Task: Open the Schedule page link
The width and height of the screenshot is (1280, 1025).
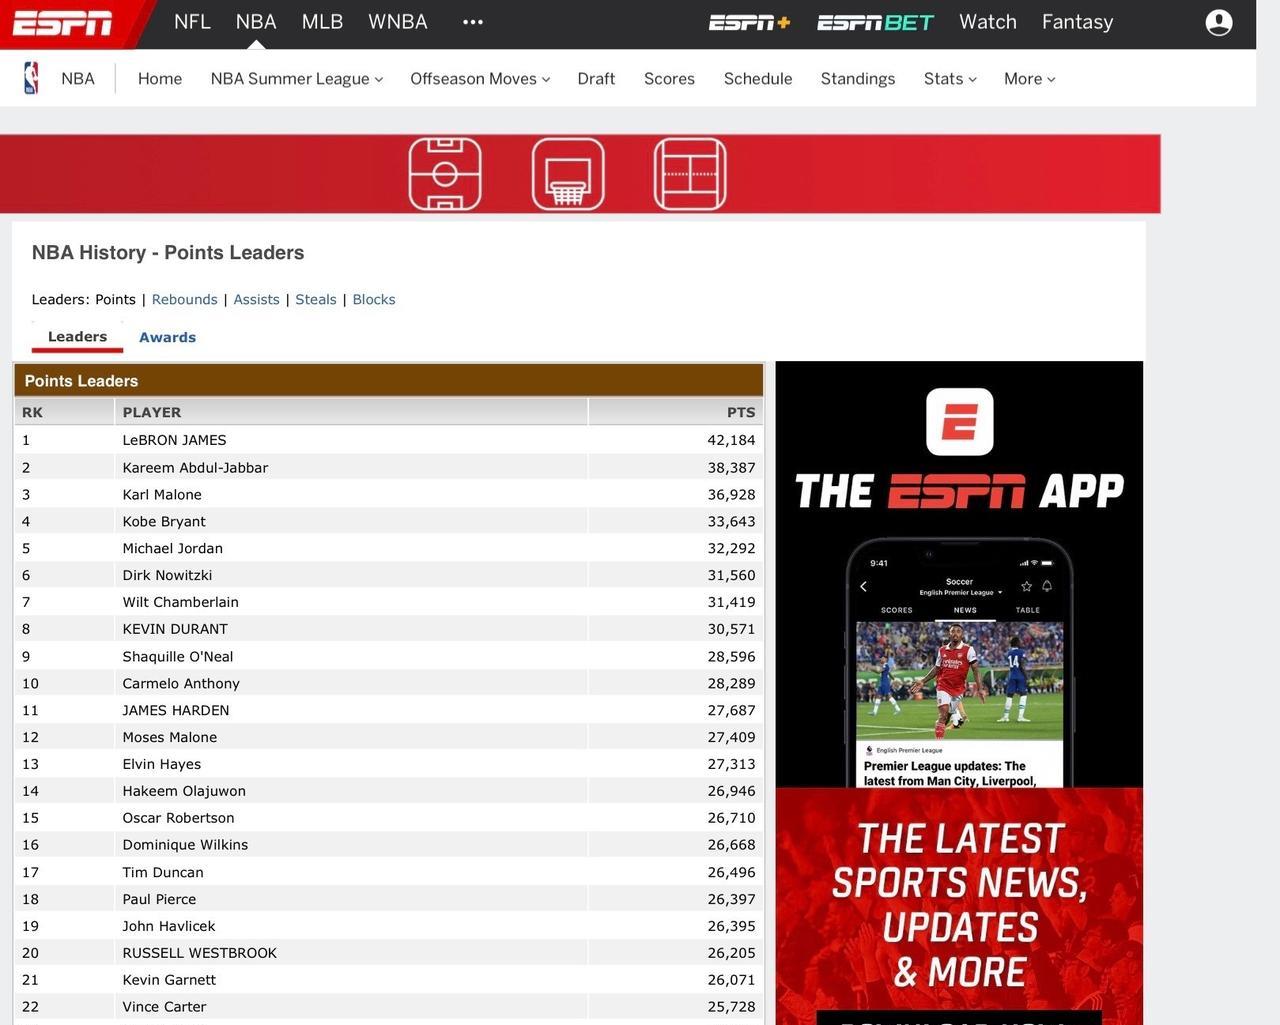Action: click(x=758, y=79)
